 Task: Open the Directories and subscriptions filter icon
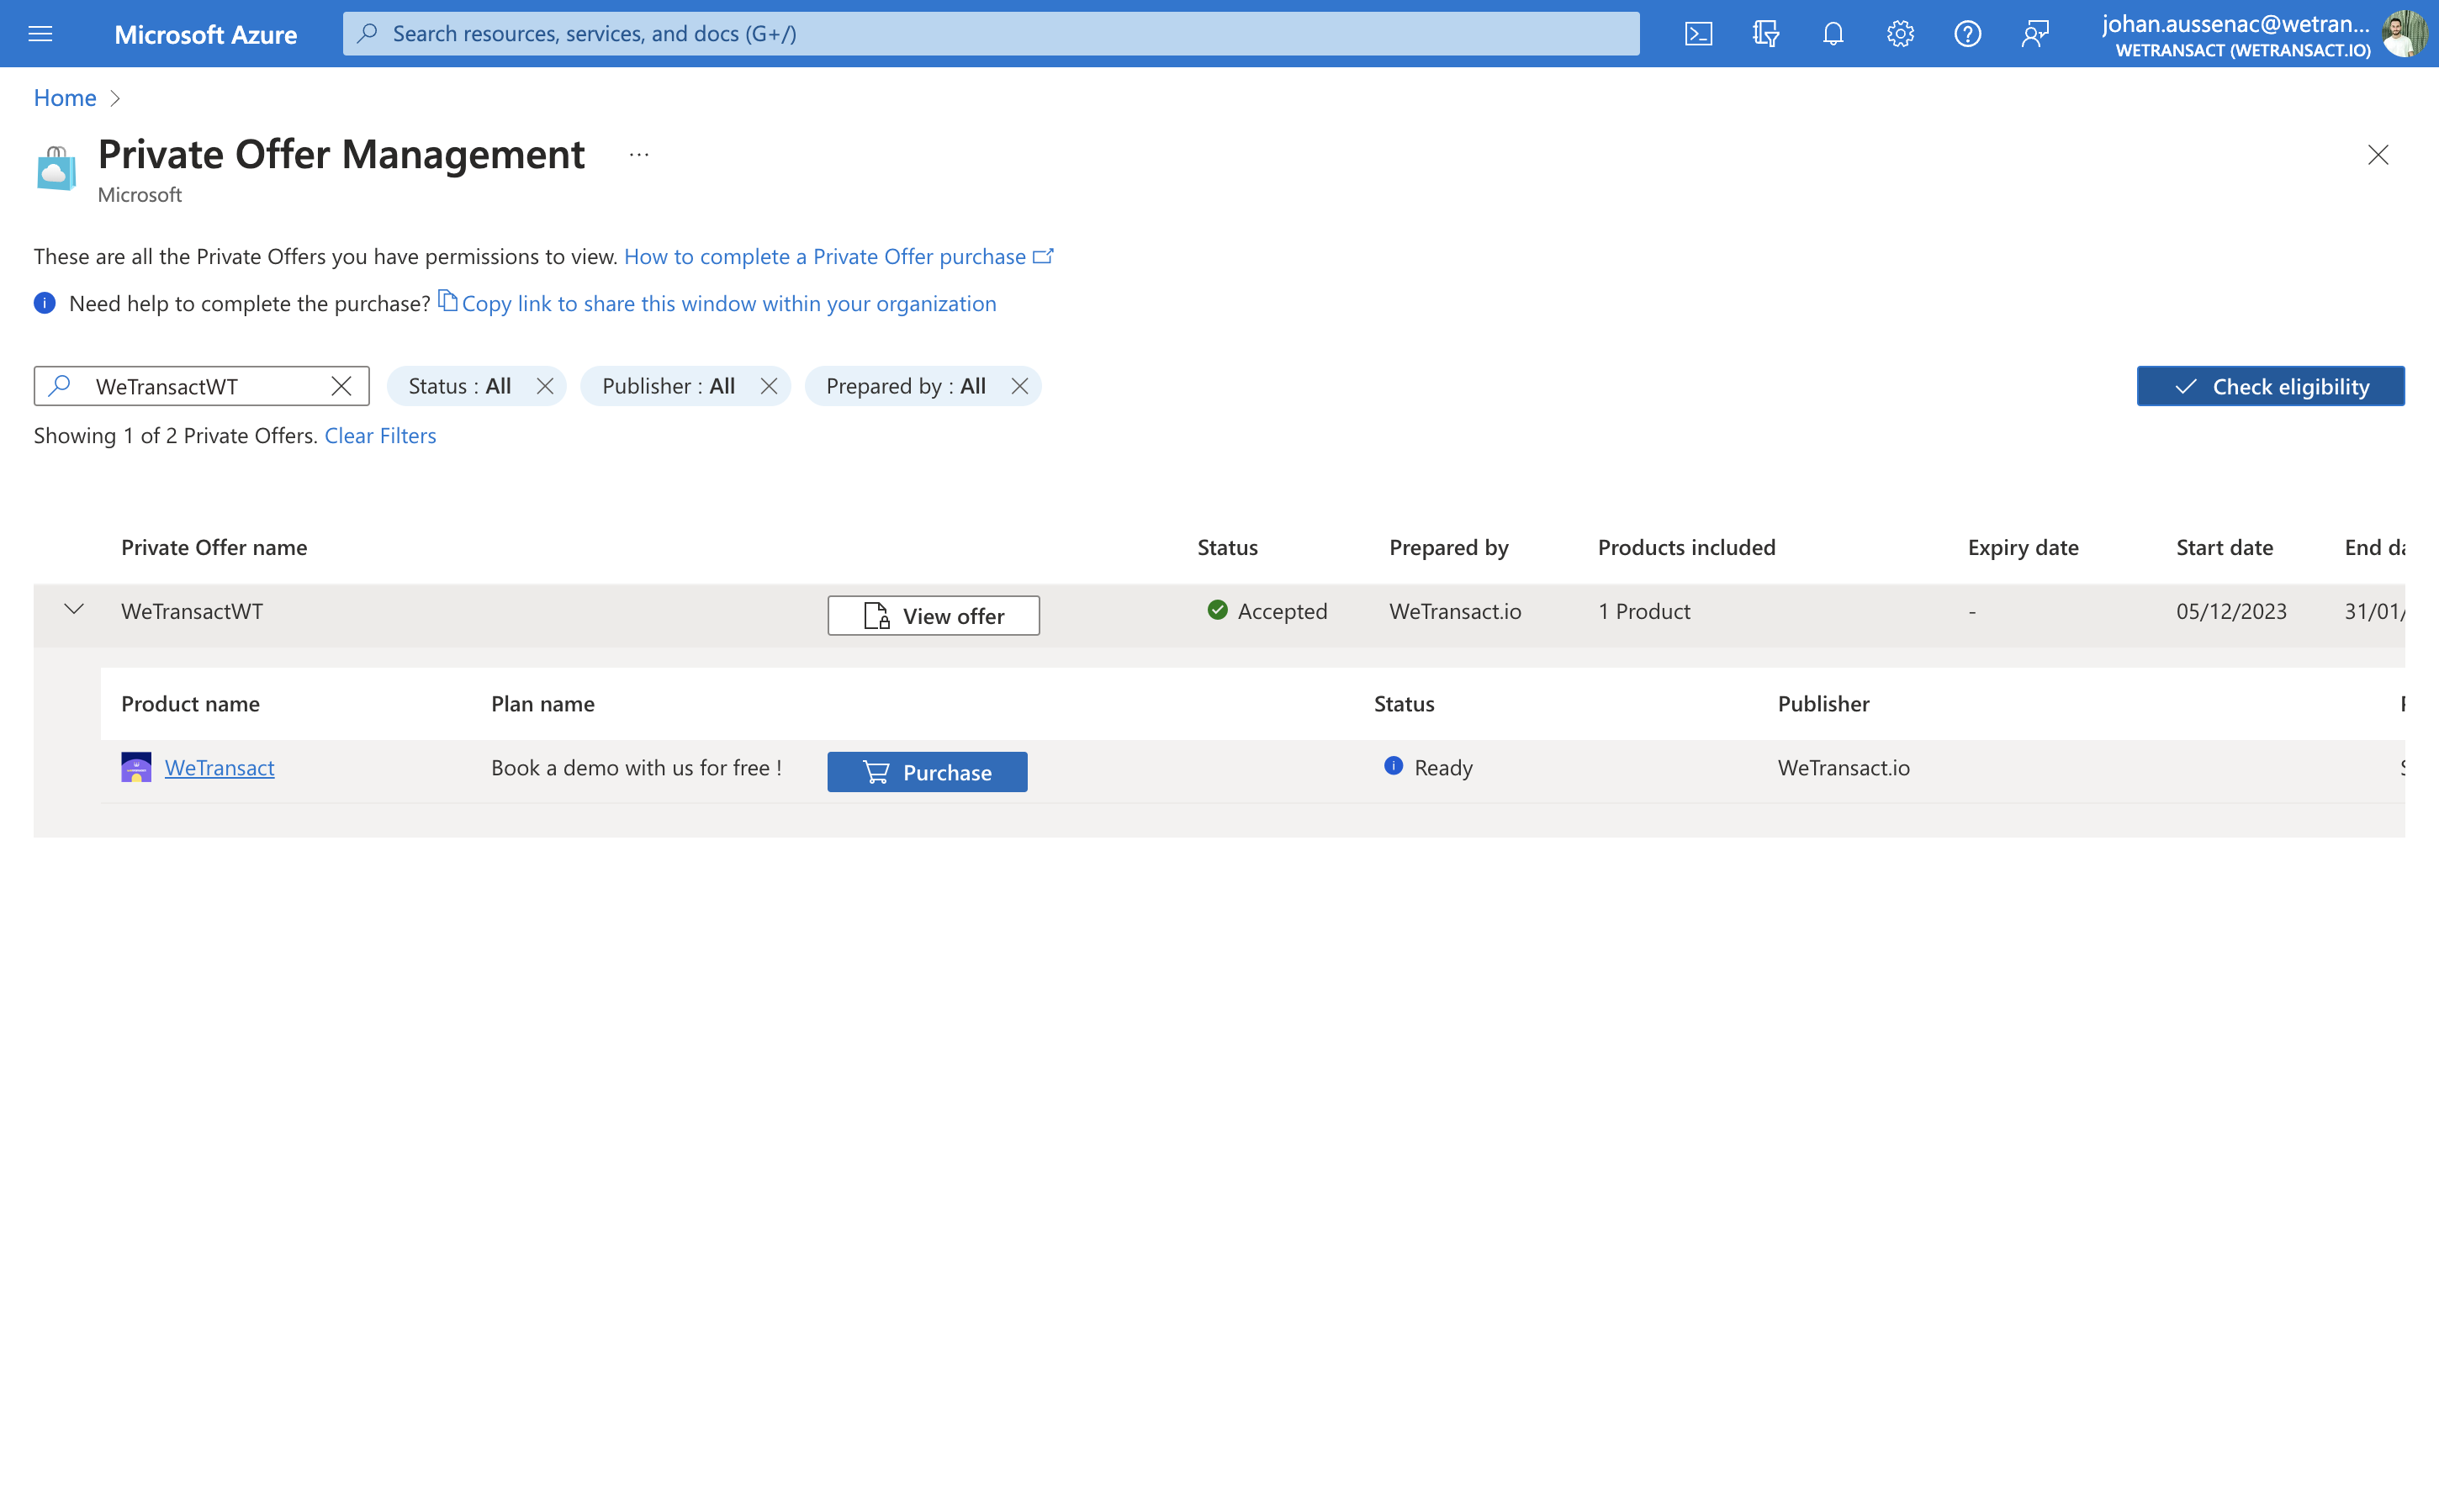pos(1765,34)
